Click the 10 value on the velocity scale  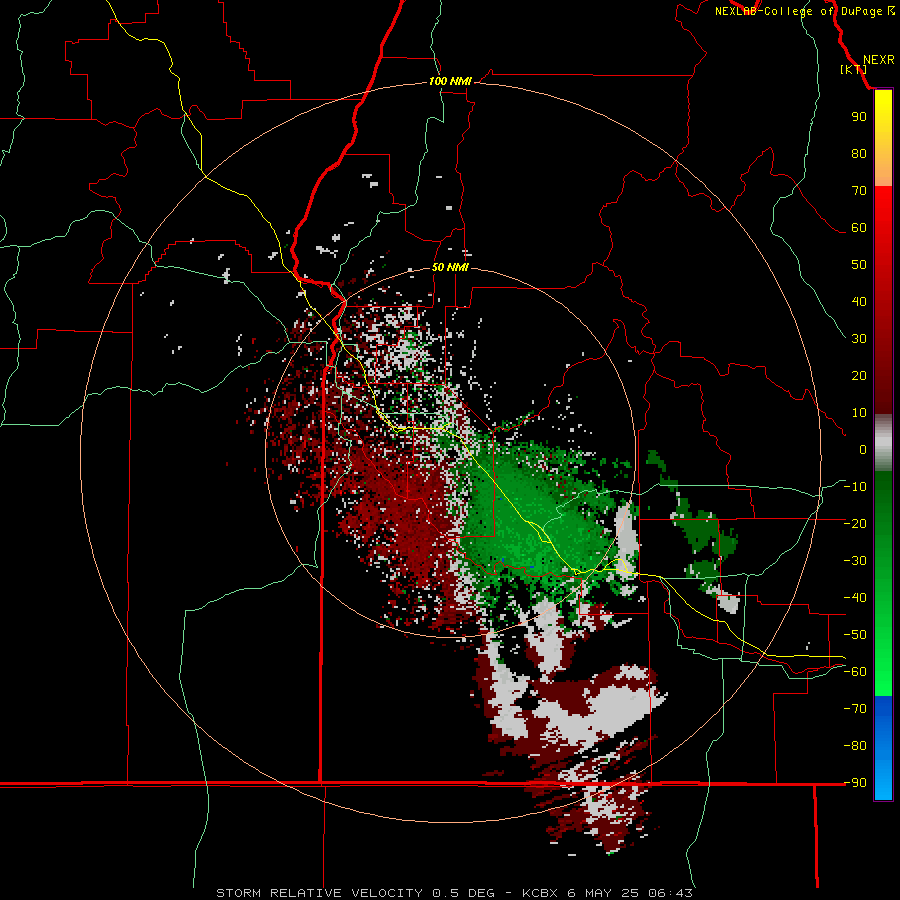click(859, 413)
